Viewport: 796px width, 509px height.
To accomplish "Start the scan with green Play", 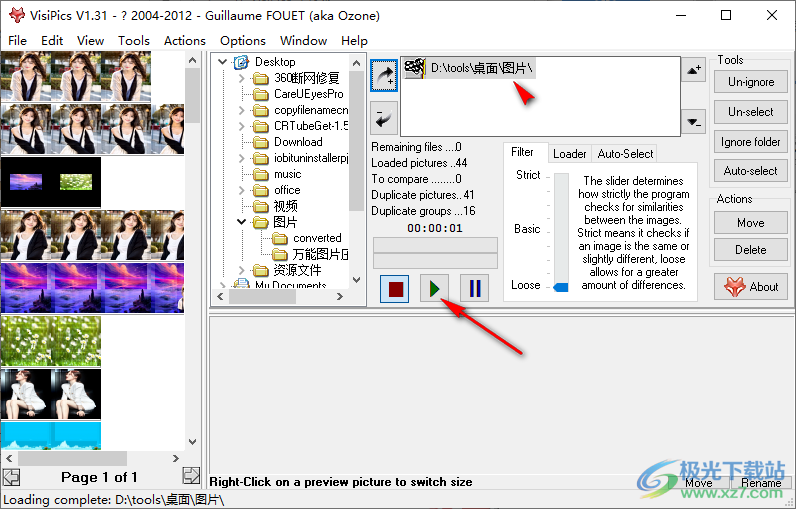I will (435, 289).
